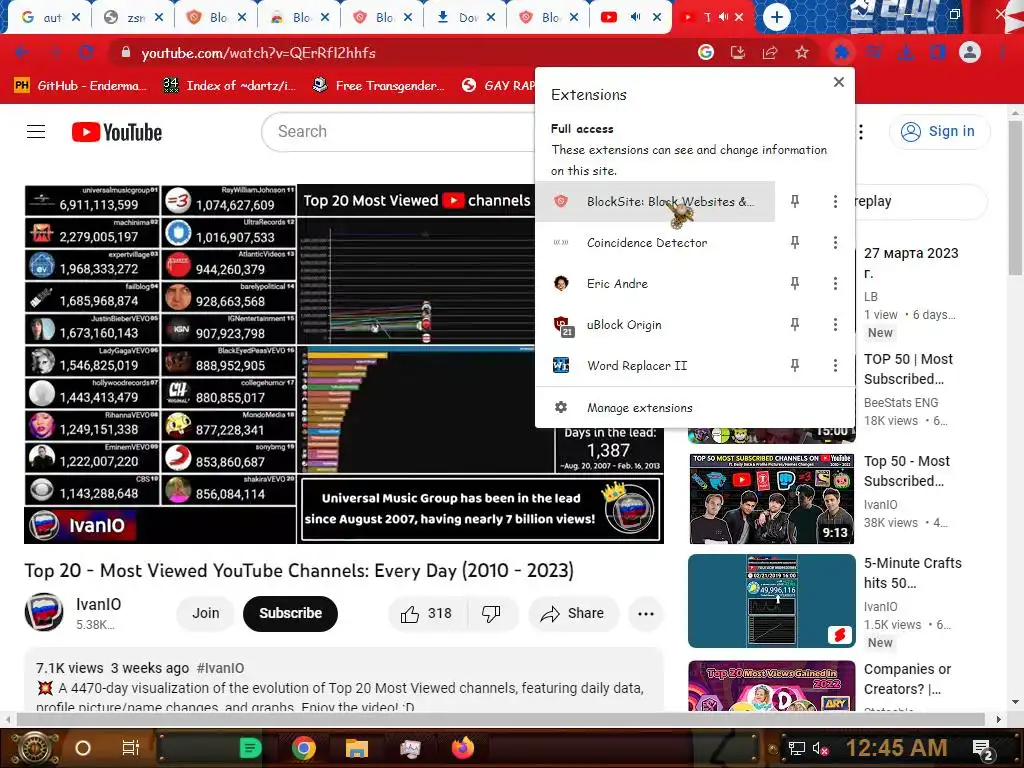Open a new browser tab
This screenshot has height=768, width=1024.
776,17
